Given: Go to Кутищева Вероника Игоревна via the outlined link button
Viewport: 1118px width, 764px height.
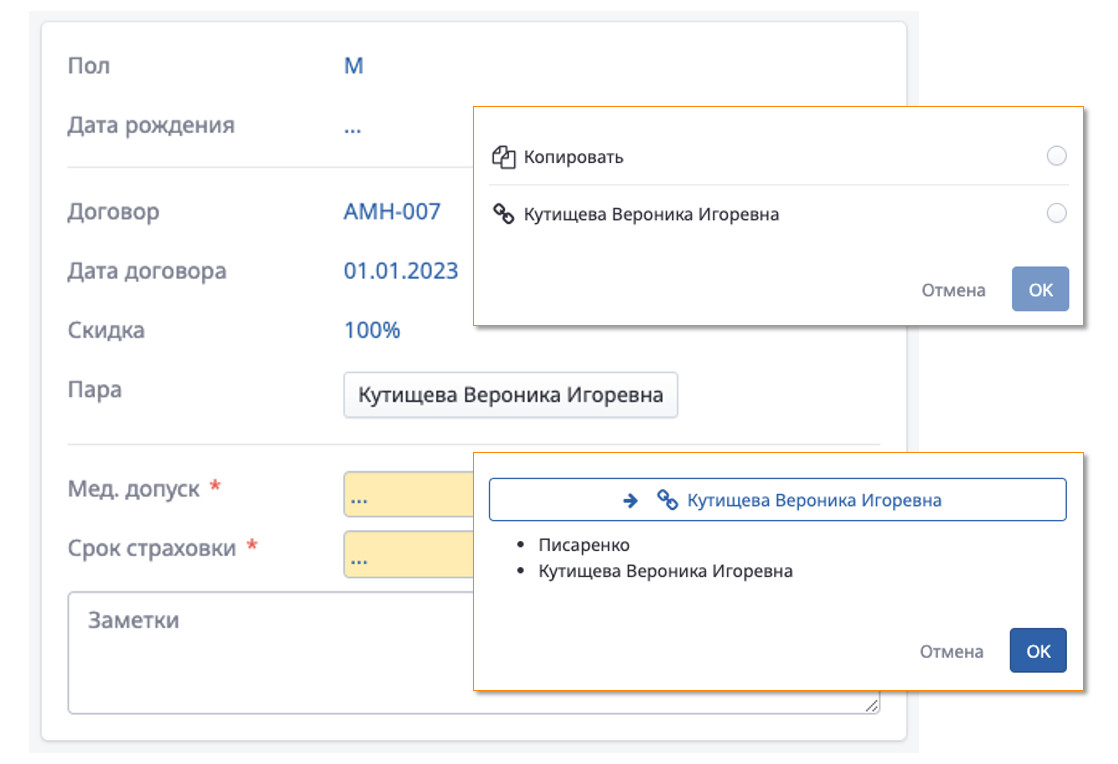Looking at the screenshot, I should pos(777,500).
